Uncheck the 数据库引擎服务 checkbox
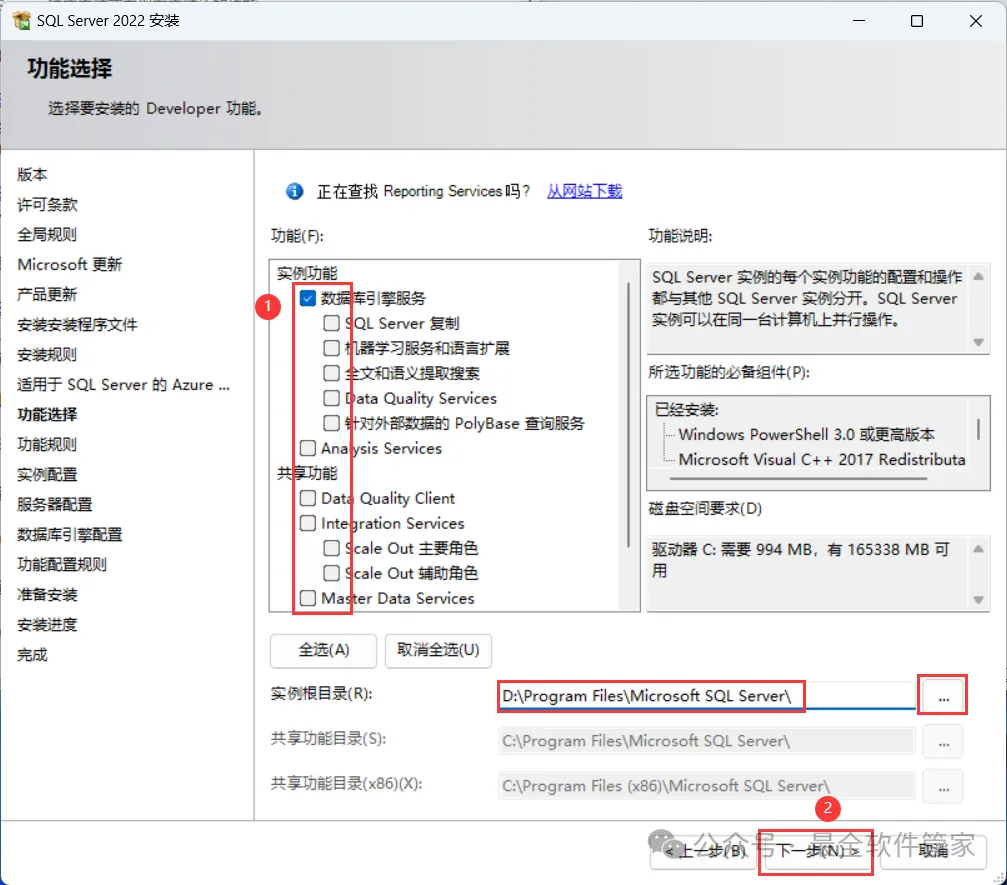The height and width of the screenshot is (885, 1007). (308, 298)
